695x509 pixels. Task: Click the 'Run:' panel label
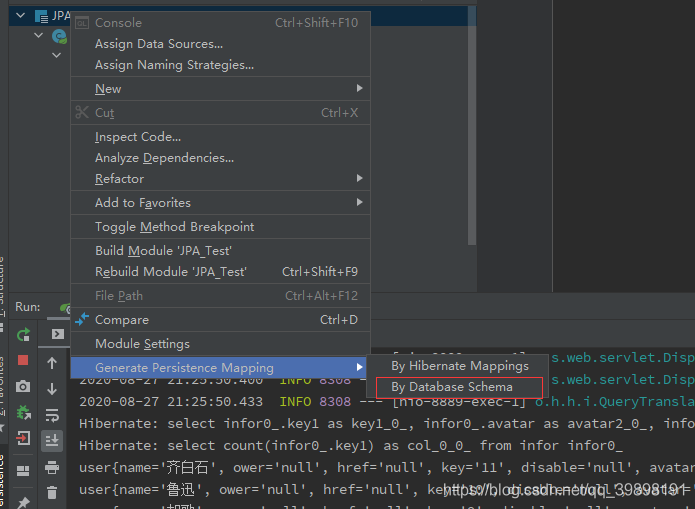tap(27, 307)
